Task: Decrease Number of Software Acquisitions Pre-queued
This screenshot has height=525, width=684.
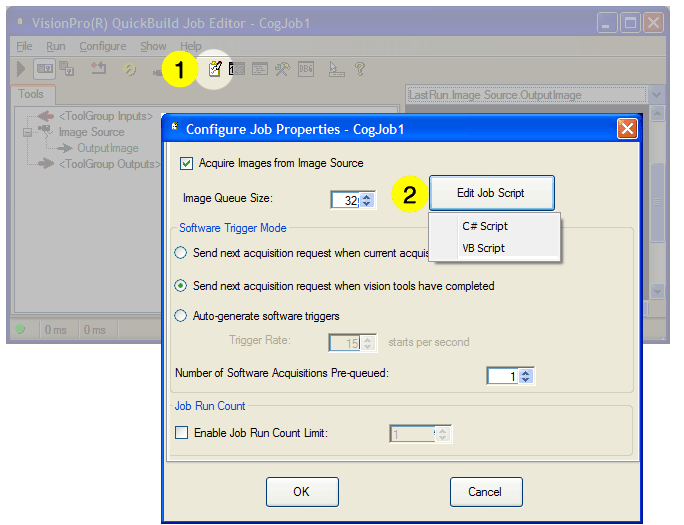Action: pos(526,380)
